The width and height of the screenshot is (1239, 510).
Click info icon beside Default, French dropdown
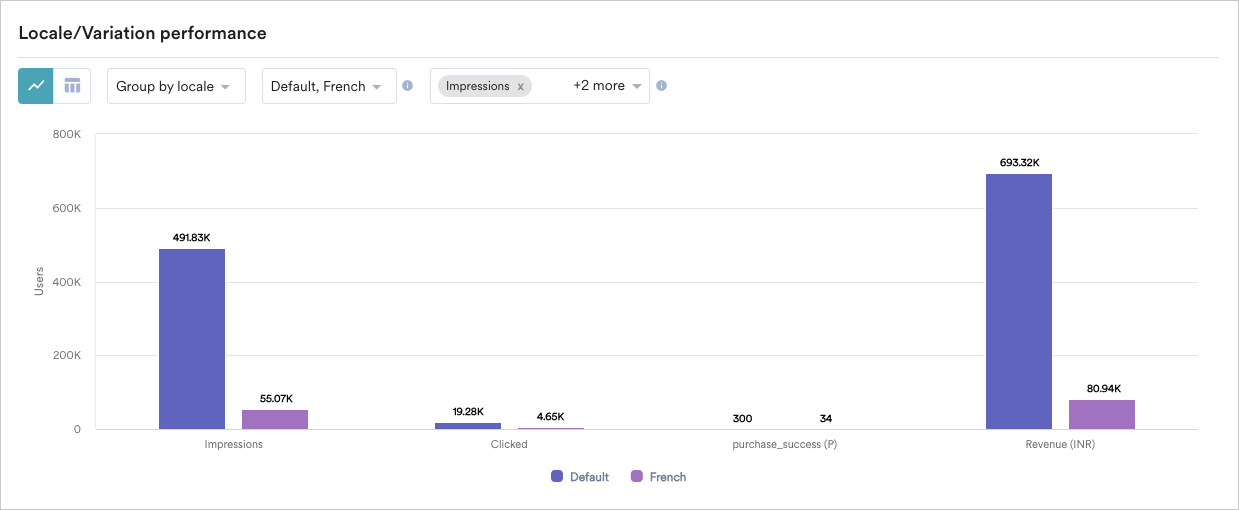tap(407, 86)
